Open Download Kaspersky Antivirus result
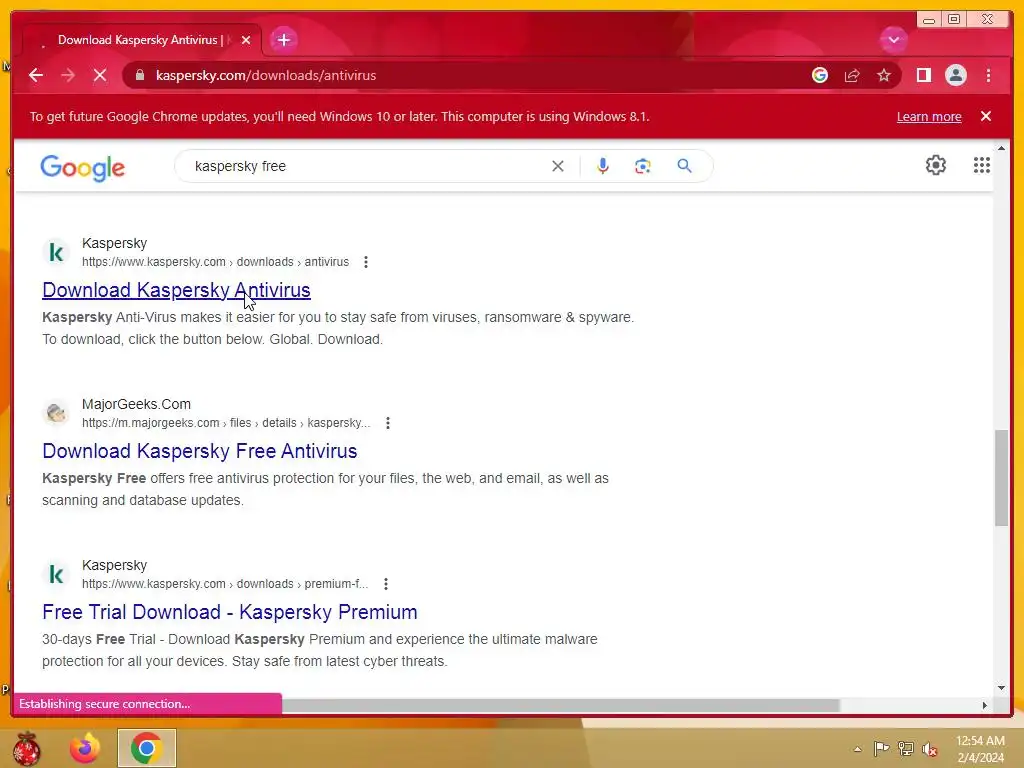The image size is (1024, 768). click(x=176, y=290)
